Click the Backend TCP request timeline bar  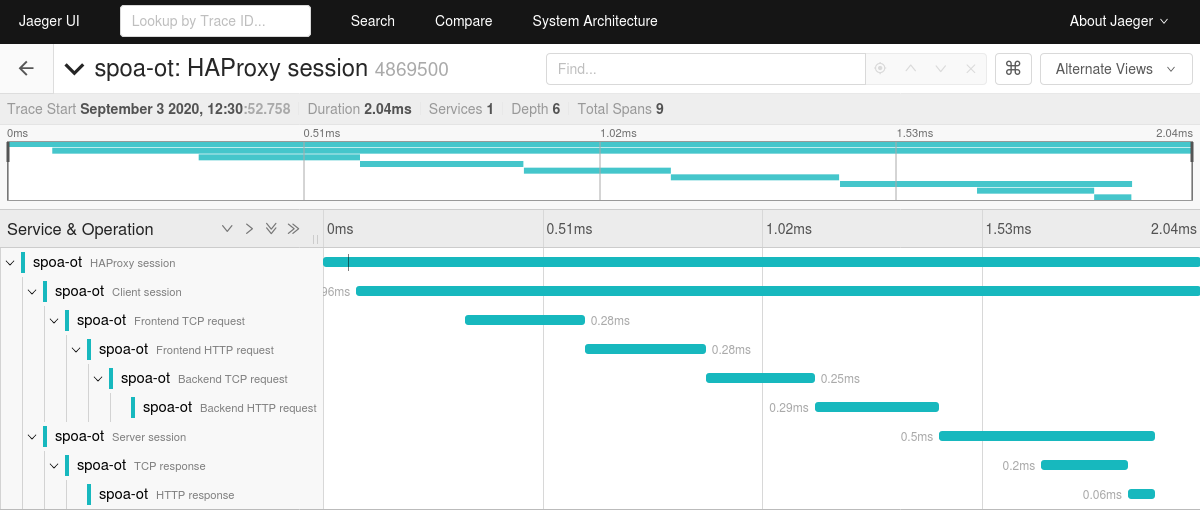coord(760,378)
